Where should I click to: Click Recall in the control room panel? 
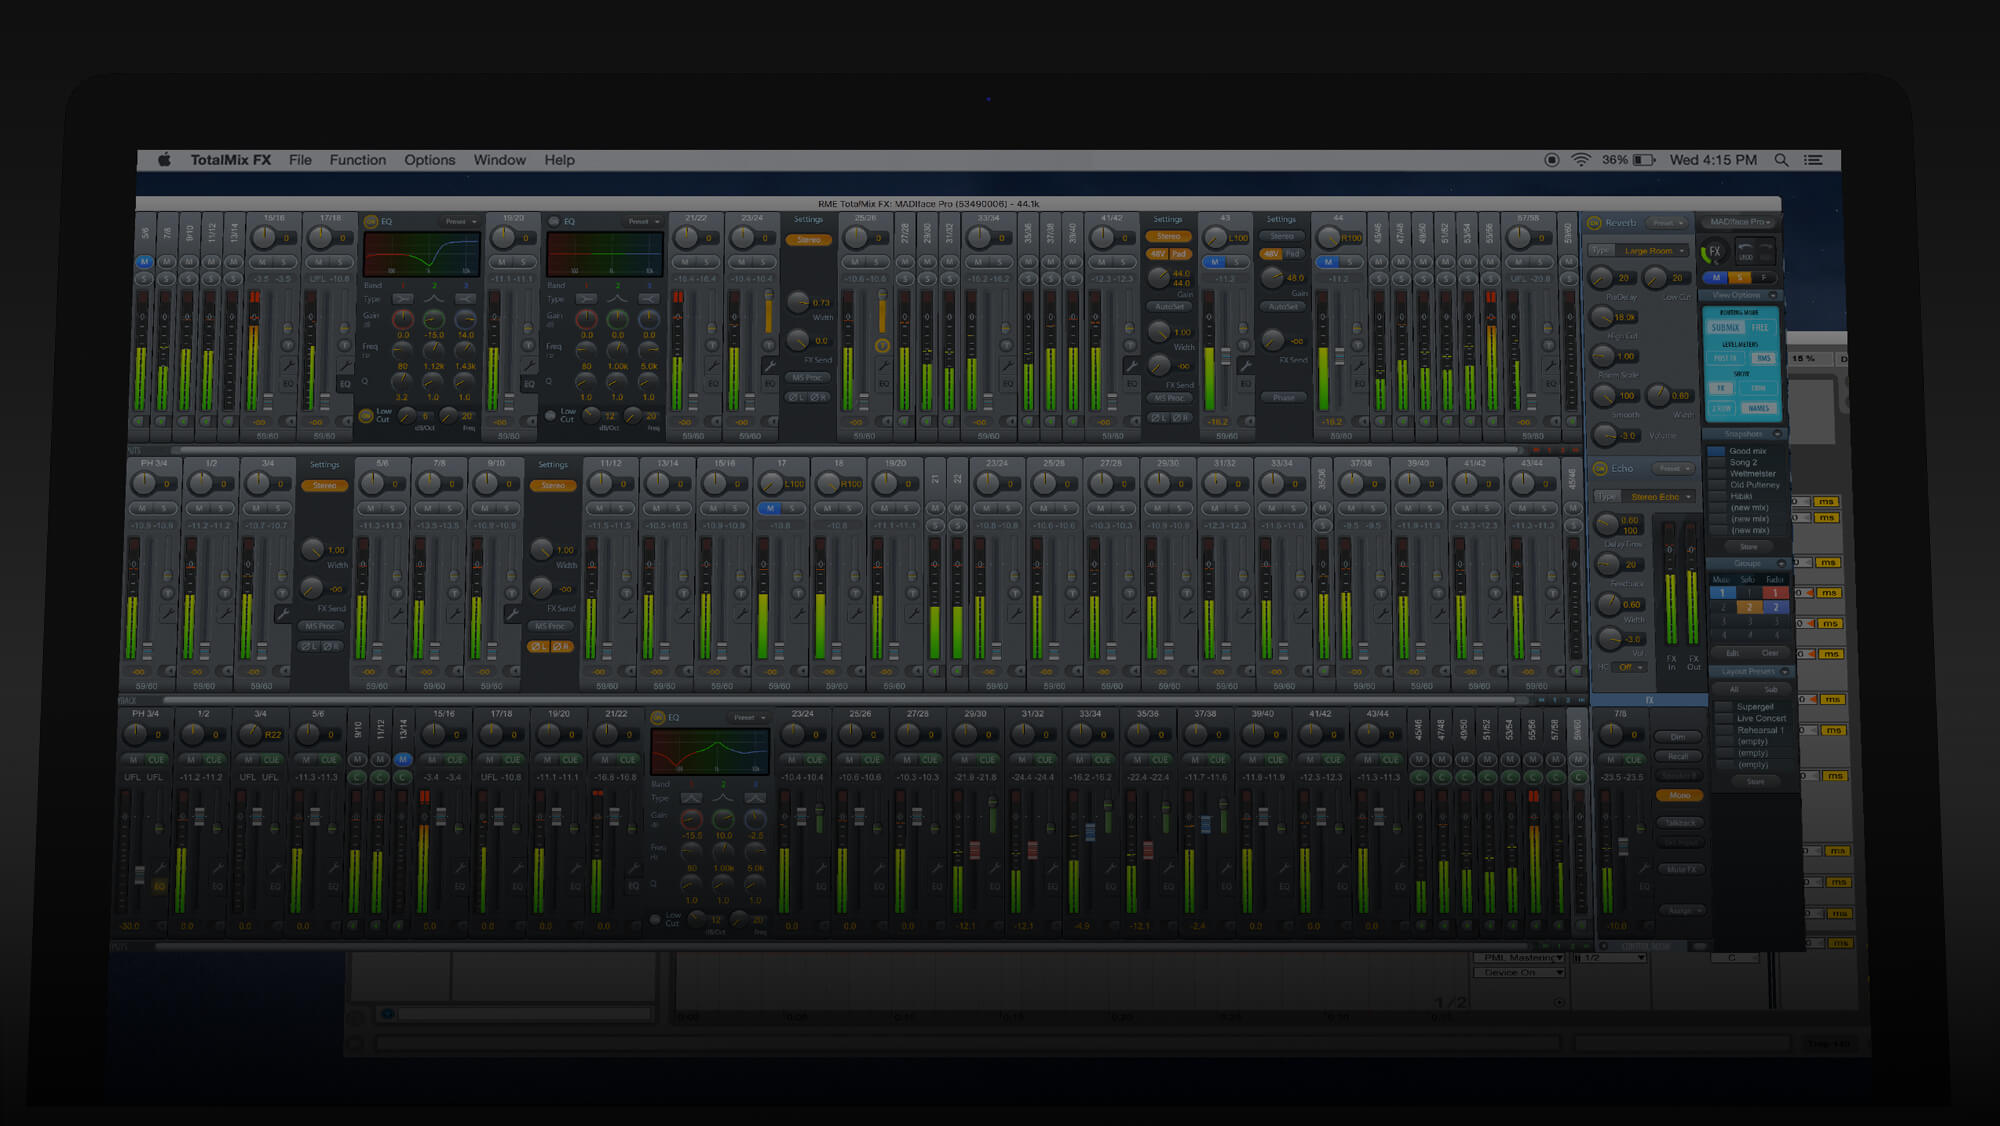pyautogui.click(x=1678, y=756)
